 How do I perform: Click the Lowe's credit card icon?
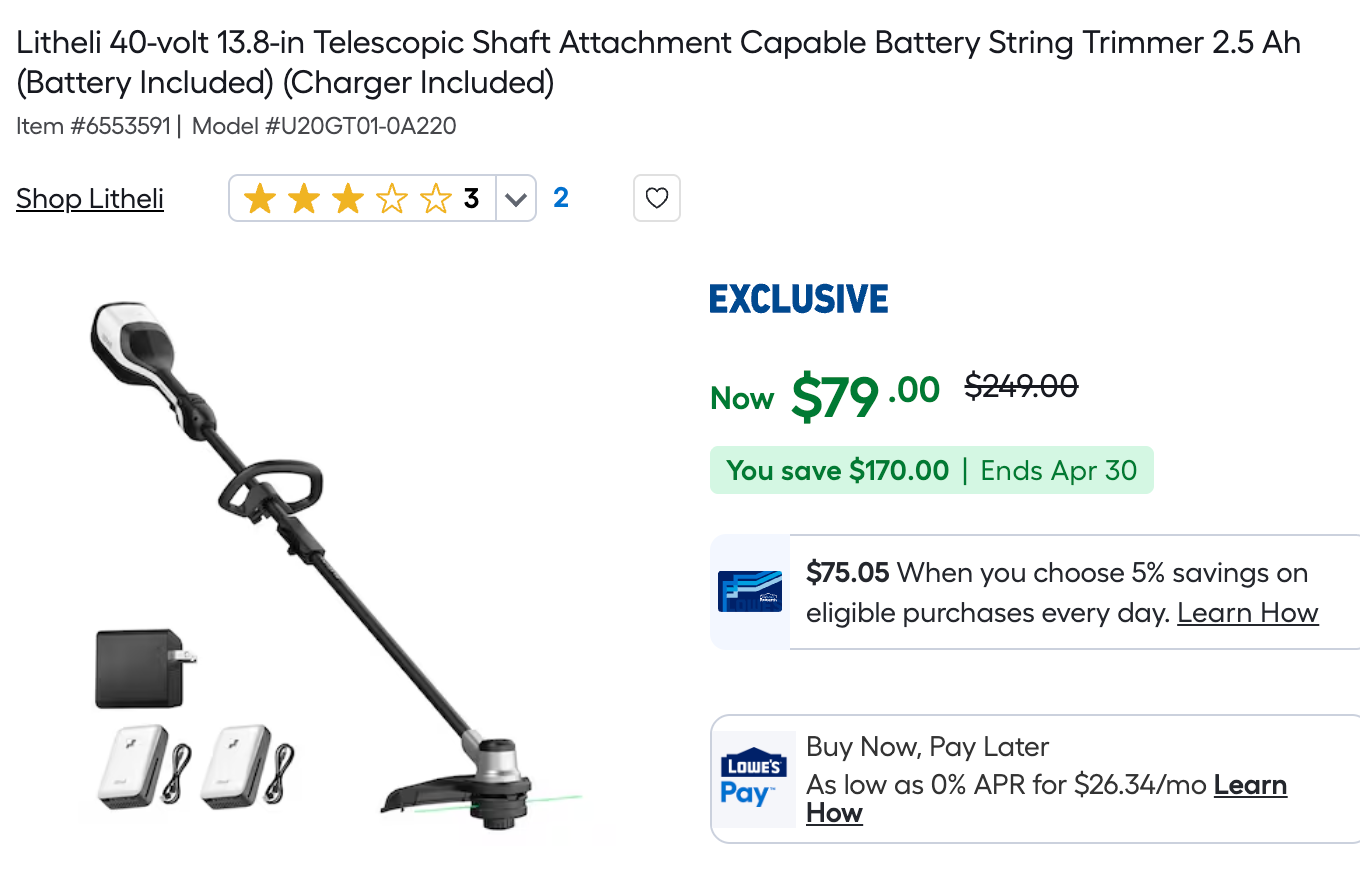coord(748,592)
